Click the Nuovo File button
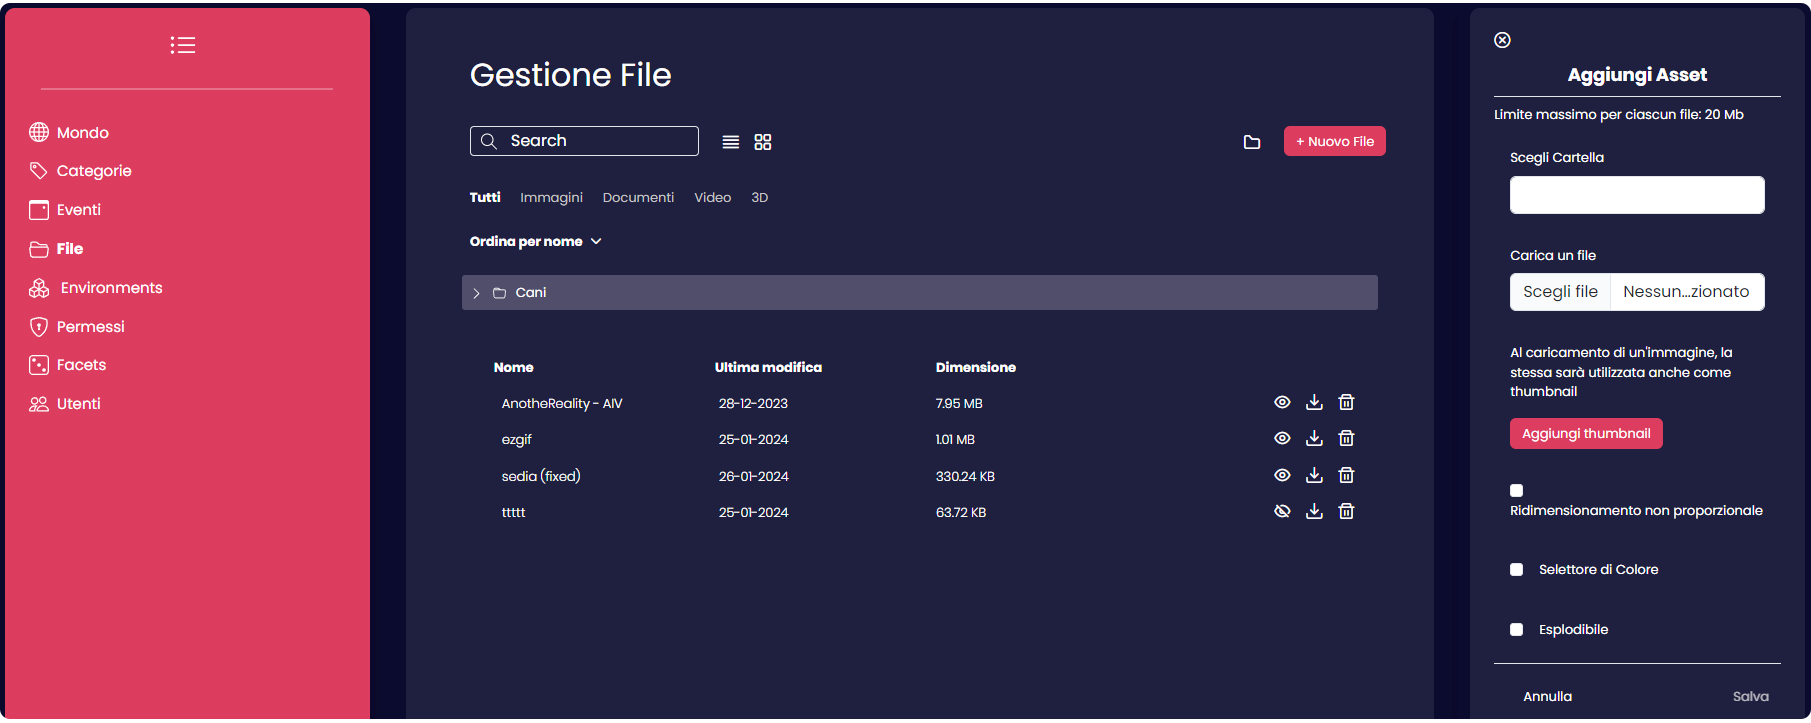The image size is (1811, 723). pyautogui.click(x=1334, y=141)
